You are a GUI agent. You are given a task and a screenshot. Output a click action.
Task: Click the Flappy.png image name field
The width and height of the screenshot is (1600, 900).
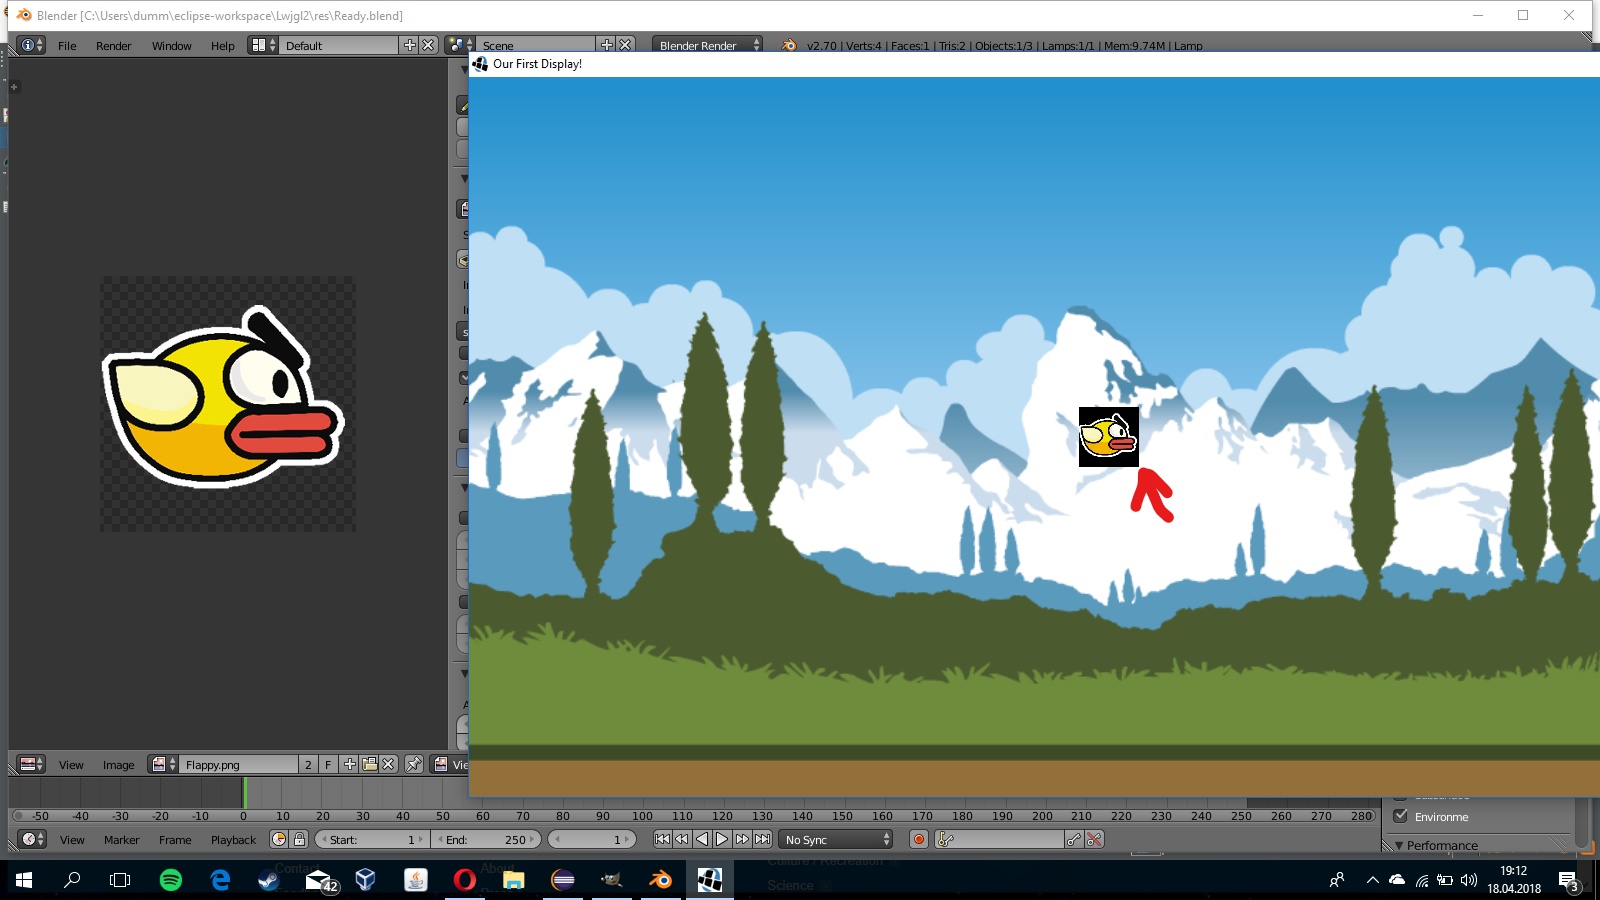point(239,764)
